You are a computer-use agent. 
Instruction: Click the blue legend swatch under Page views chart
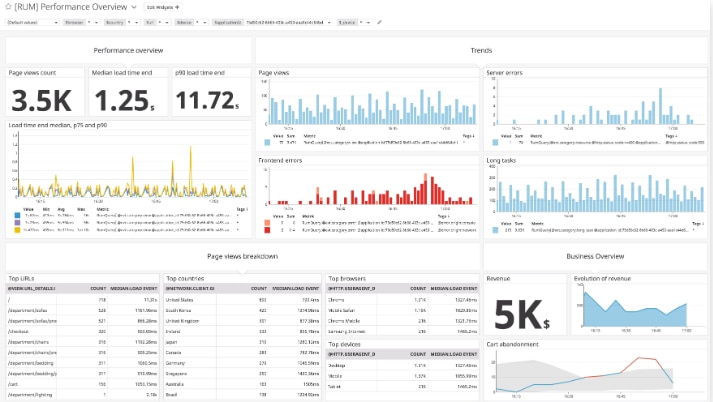tap(267, 142)
